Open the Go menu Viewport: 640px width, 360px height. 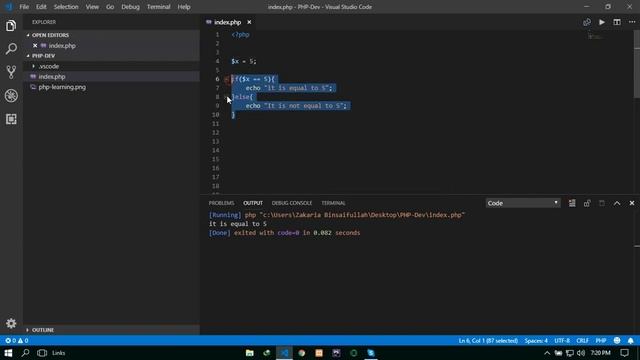[110, 7]
